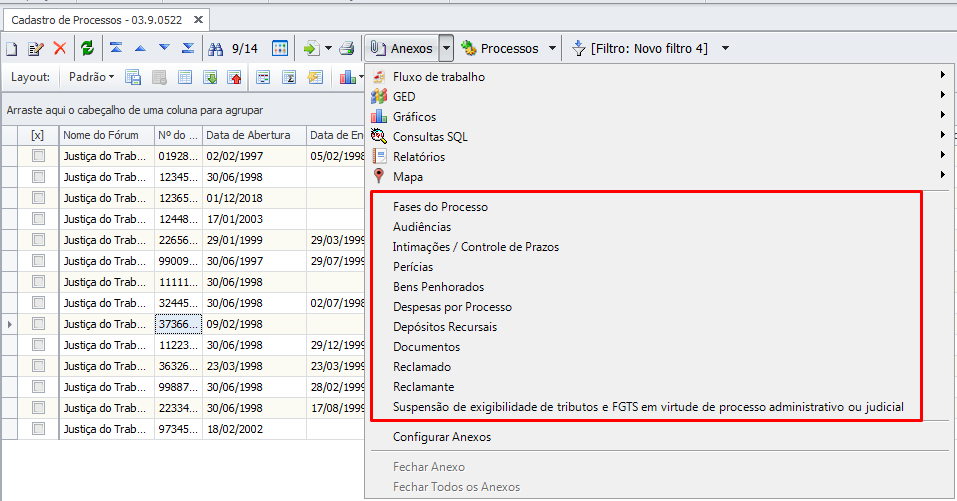This screenshot has height=501, width=957.
Task: Tick checkbox for row dated 30/06/1997
Action: (38, 261)
